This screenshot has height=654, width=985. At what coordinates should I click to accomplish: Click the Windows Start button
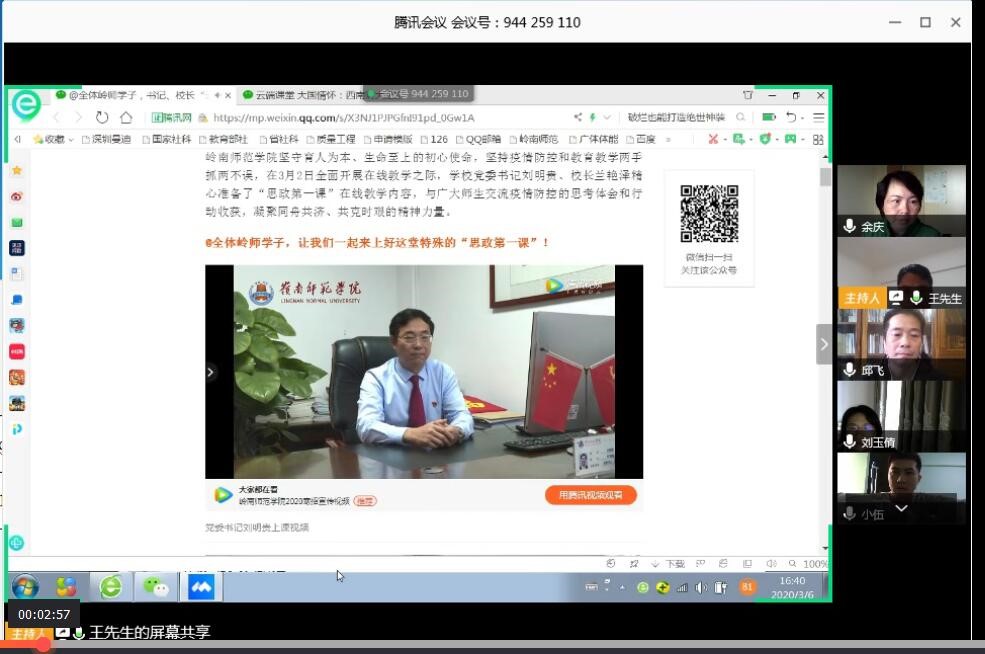coord(25,587)
